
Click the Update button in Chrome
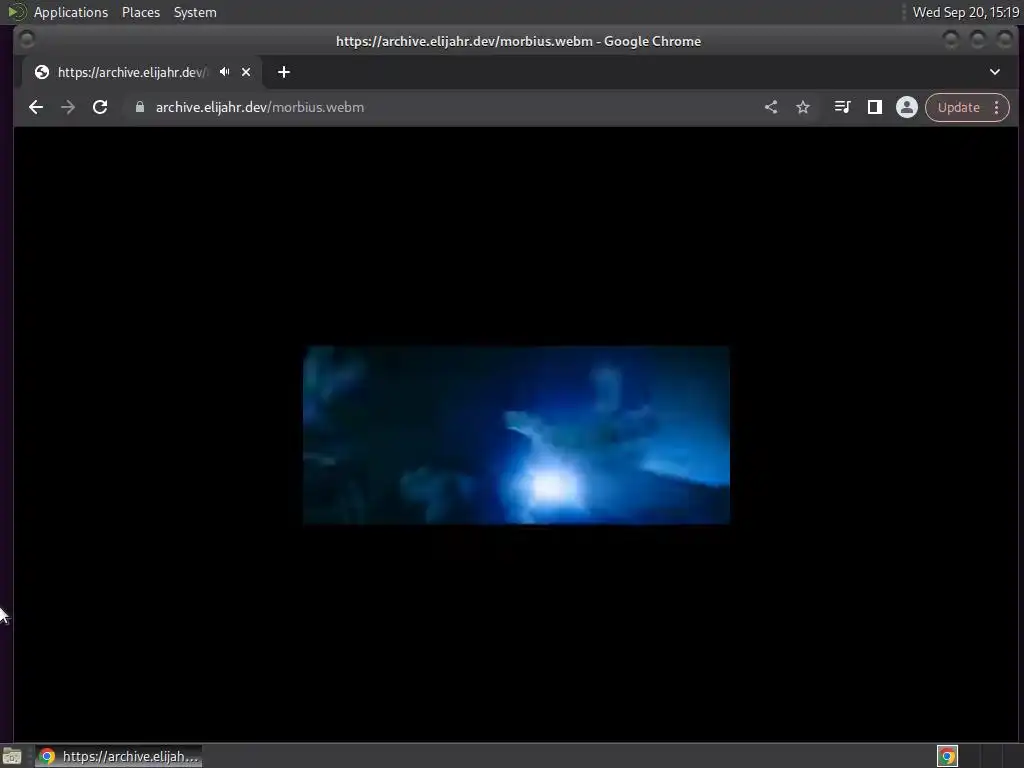[x=958, y=107]
